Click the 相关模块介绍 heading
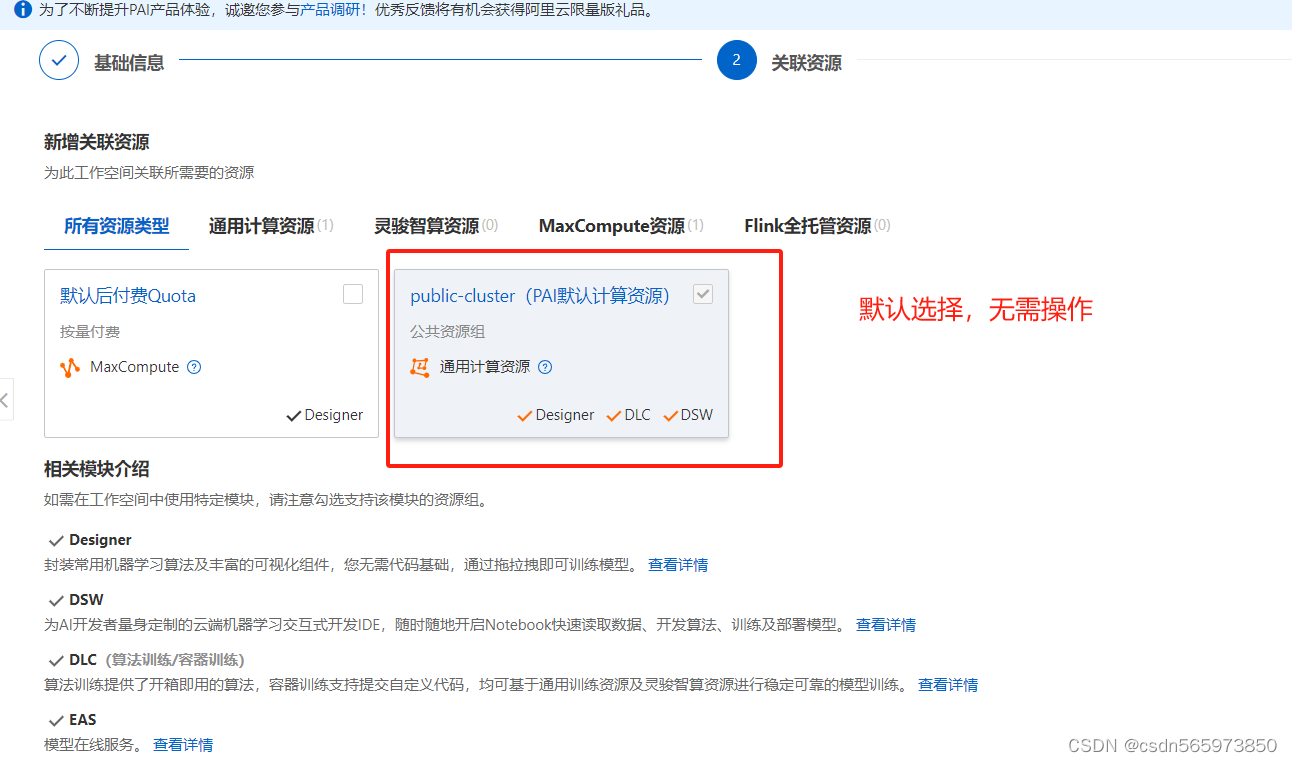 (97, 469)
